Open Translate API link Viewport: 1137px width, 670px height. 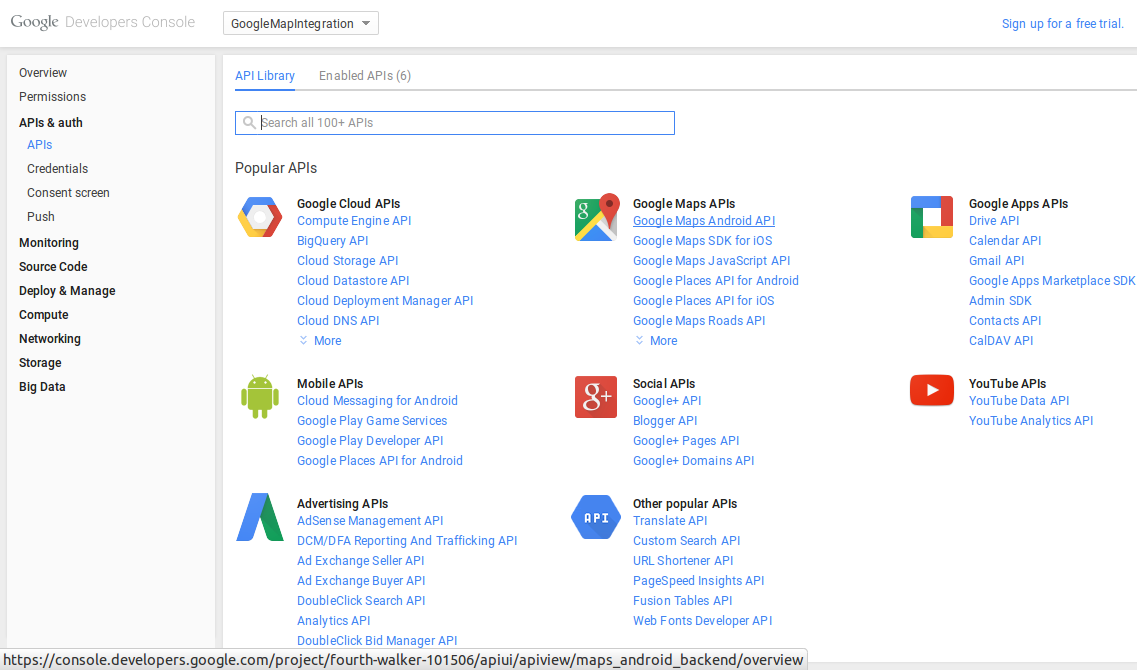tap(670, 521)
